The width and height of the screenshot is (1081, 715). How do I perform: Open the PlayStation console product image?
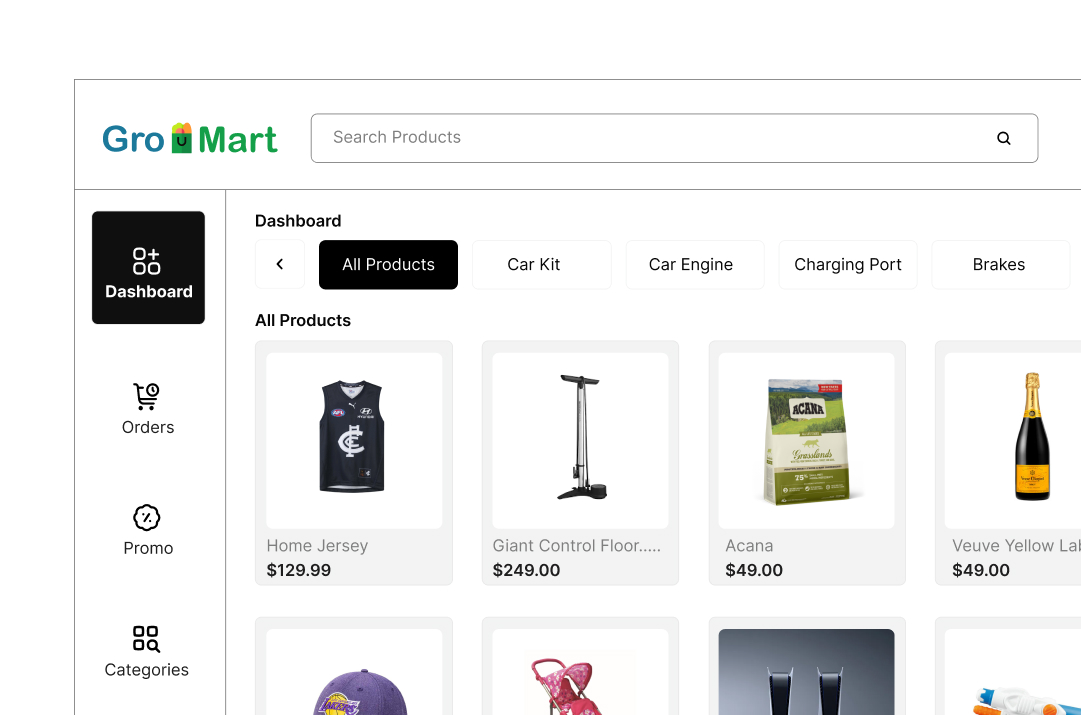[807, 672]
